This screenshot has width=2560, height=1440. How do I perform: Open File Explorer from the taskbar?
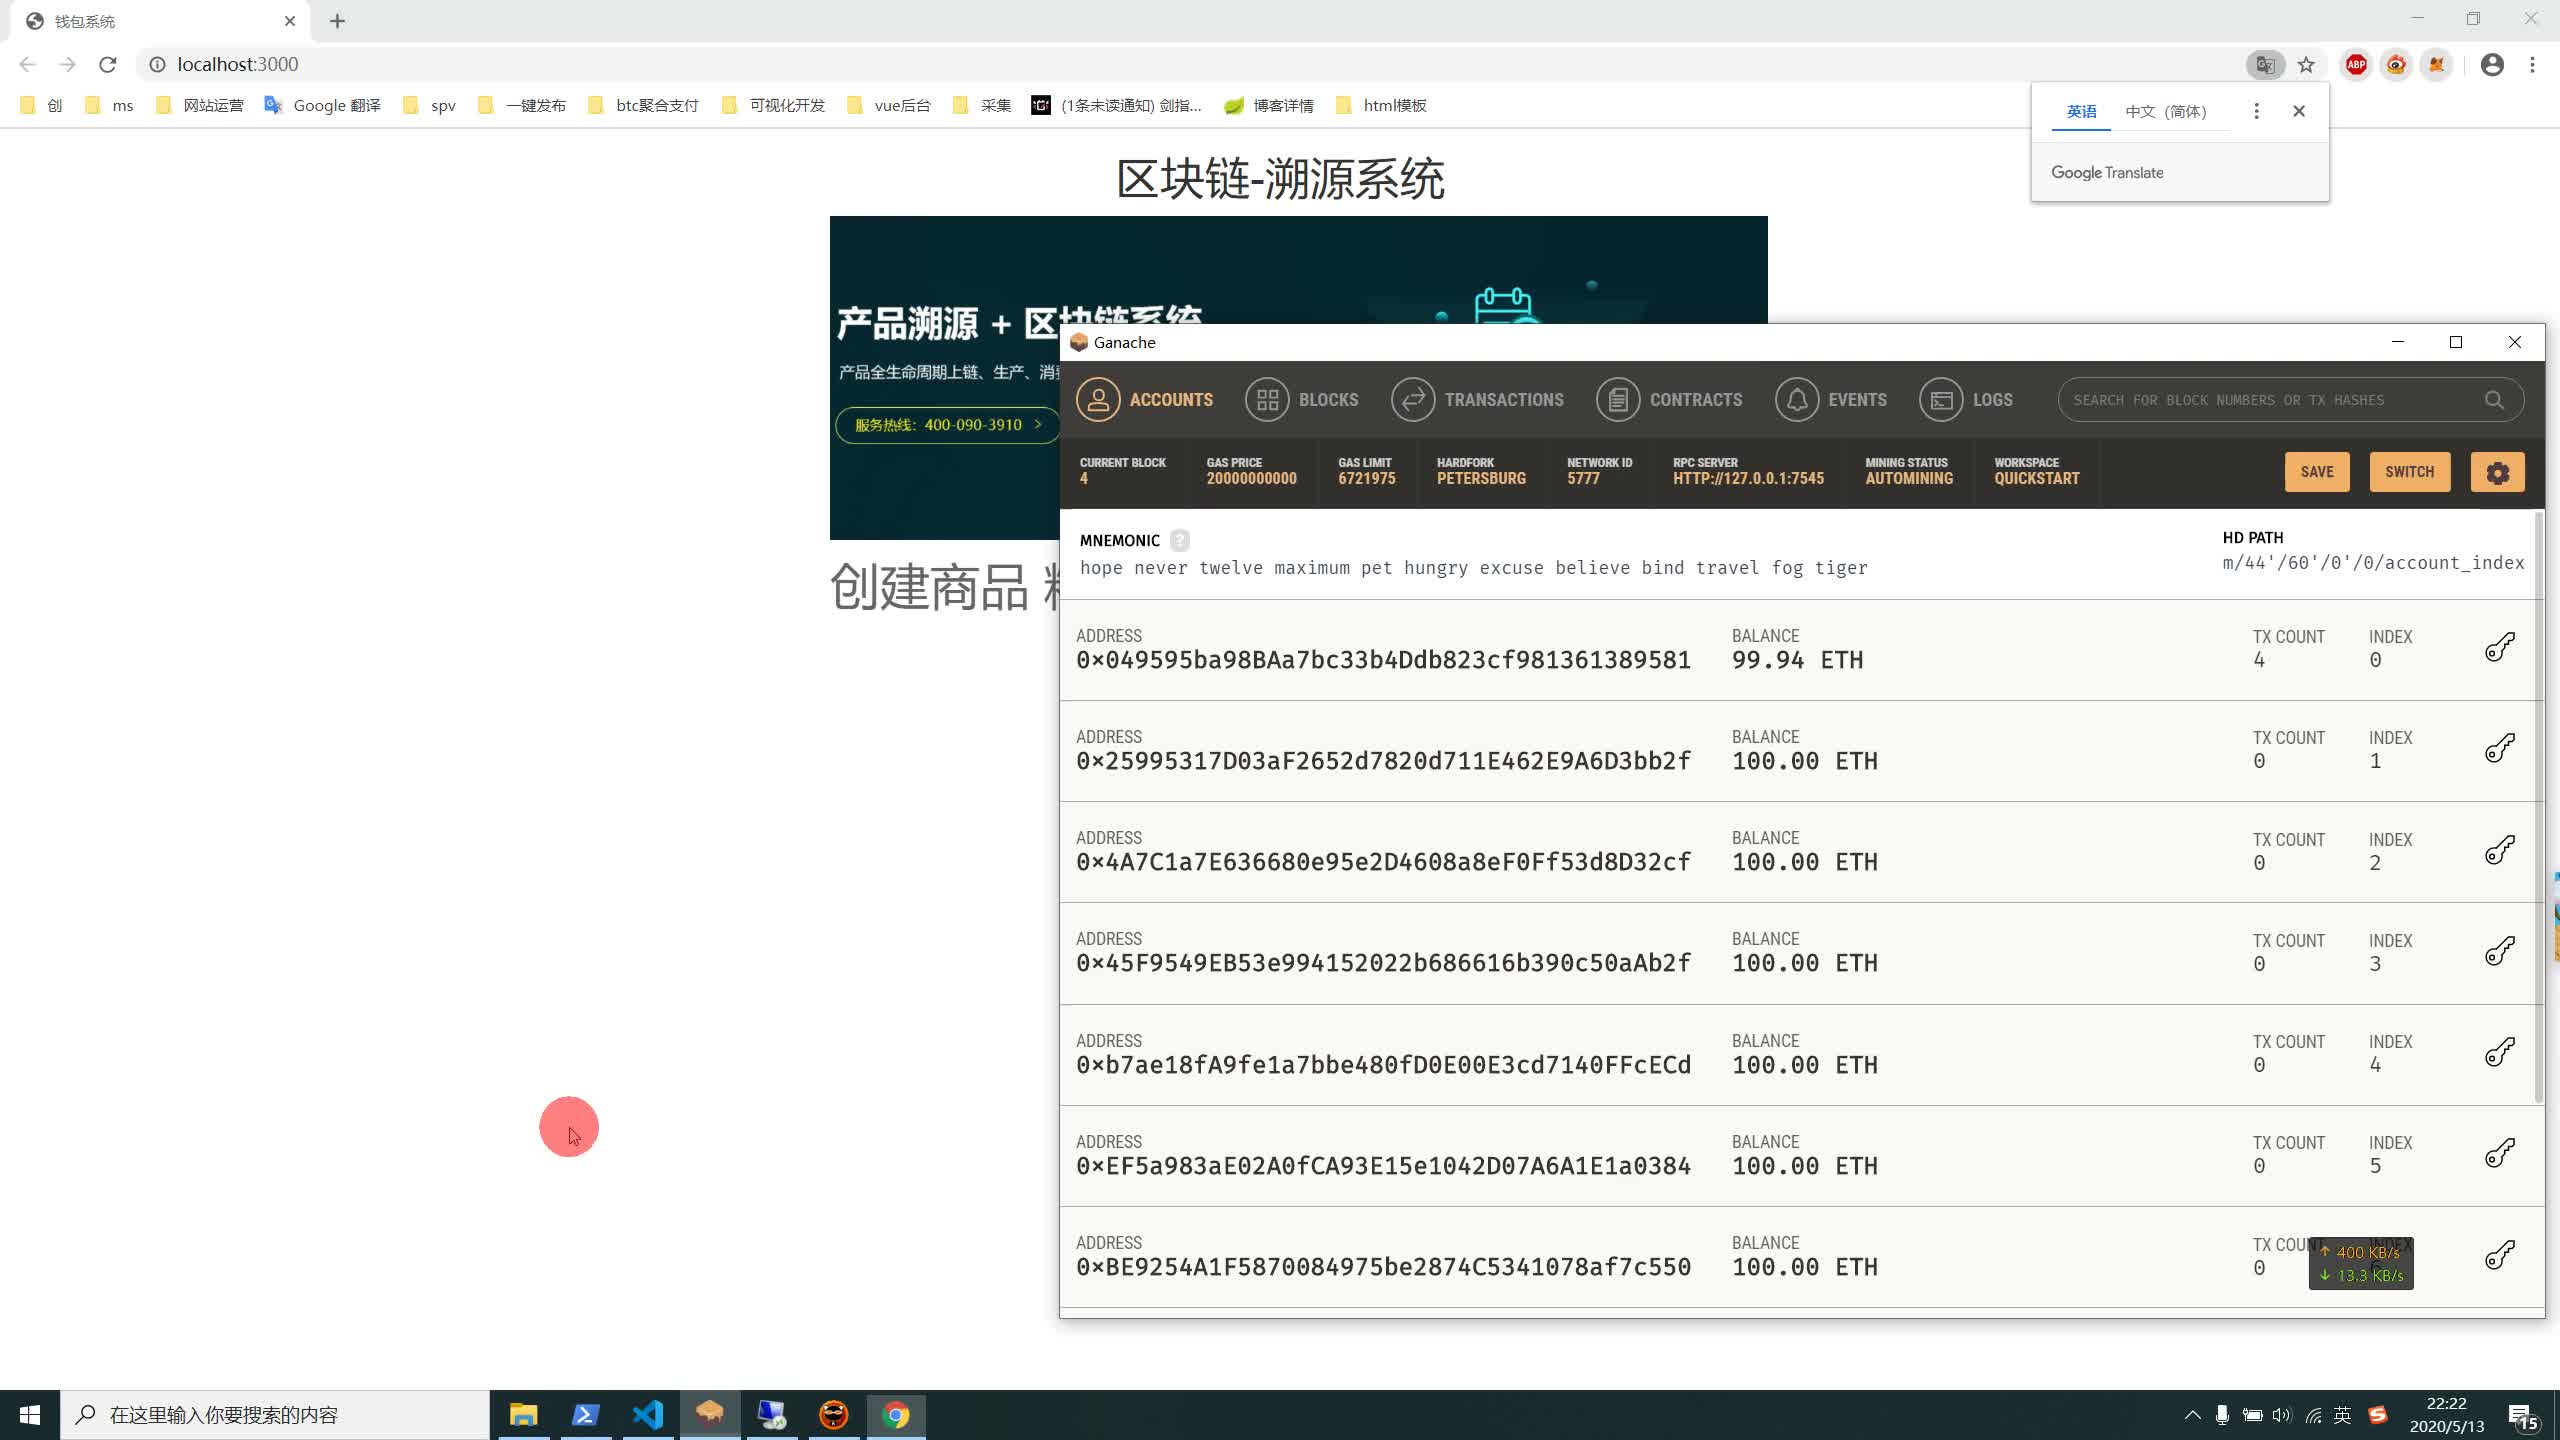tap(524, 1414)
